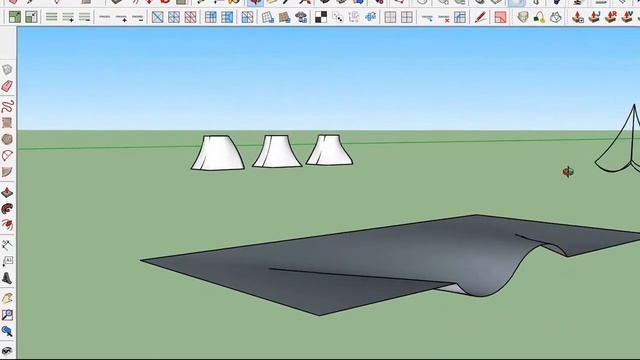Click the gray cloud-shaped icon
The height and width of the screenshot is (360, 640).
[x=301, y=17]
